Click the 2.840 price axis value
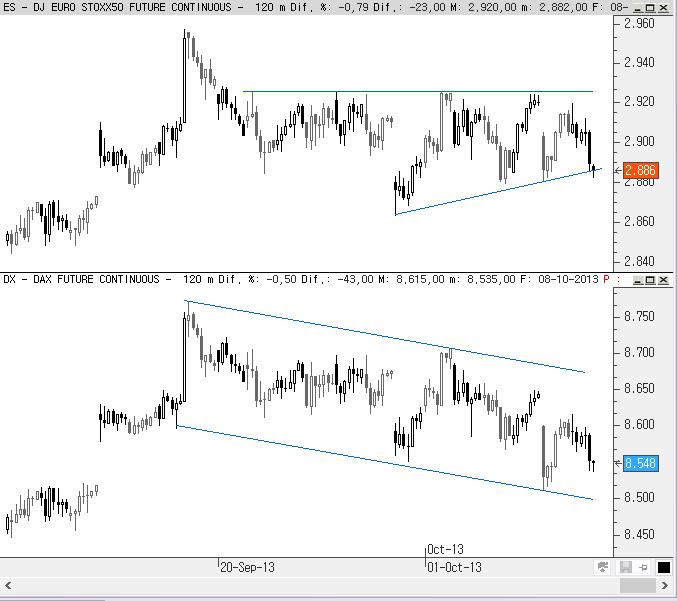Image resolution: width=677 pixels, height=601 pixels. (x=639, y=261)
